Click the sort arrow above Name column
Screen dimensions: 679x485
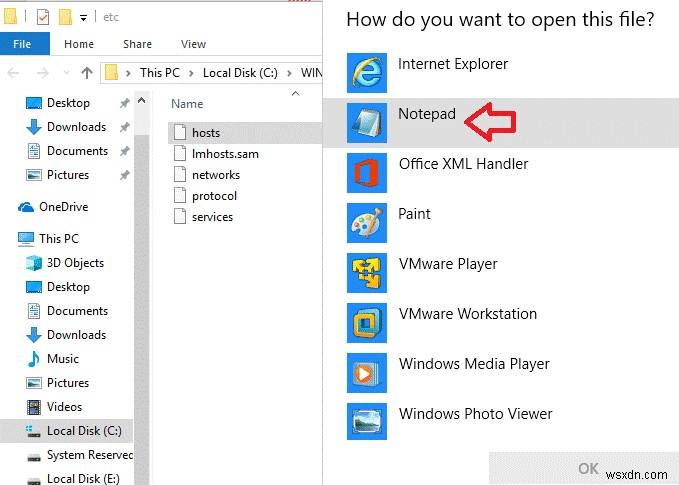[x=296, y=94]
